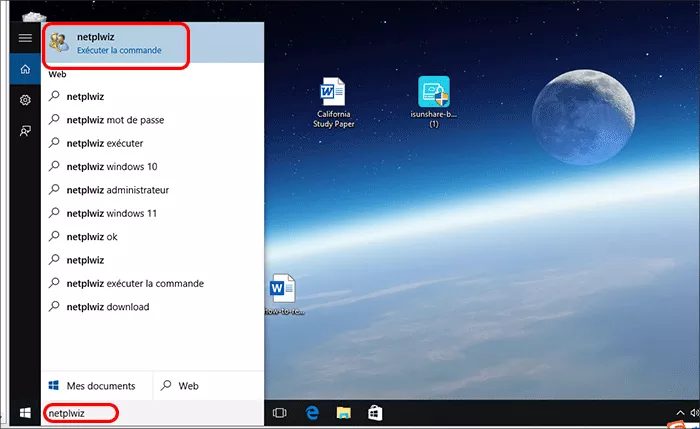Viewport: 700px width, 429px height.
Task: Open the settings gear in the search sidebar
Action: point(25,101)
